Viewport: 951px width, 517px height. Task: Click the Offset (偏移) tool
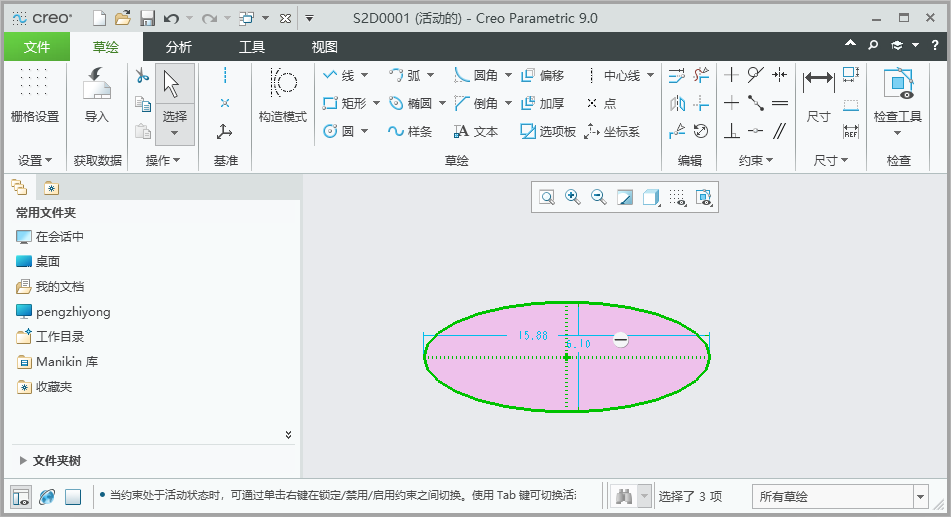point(543,75)
